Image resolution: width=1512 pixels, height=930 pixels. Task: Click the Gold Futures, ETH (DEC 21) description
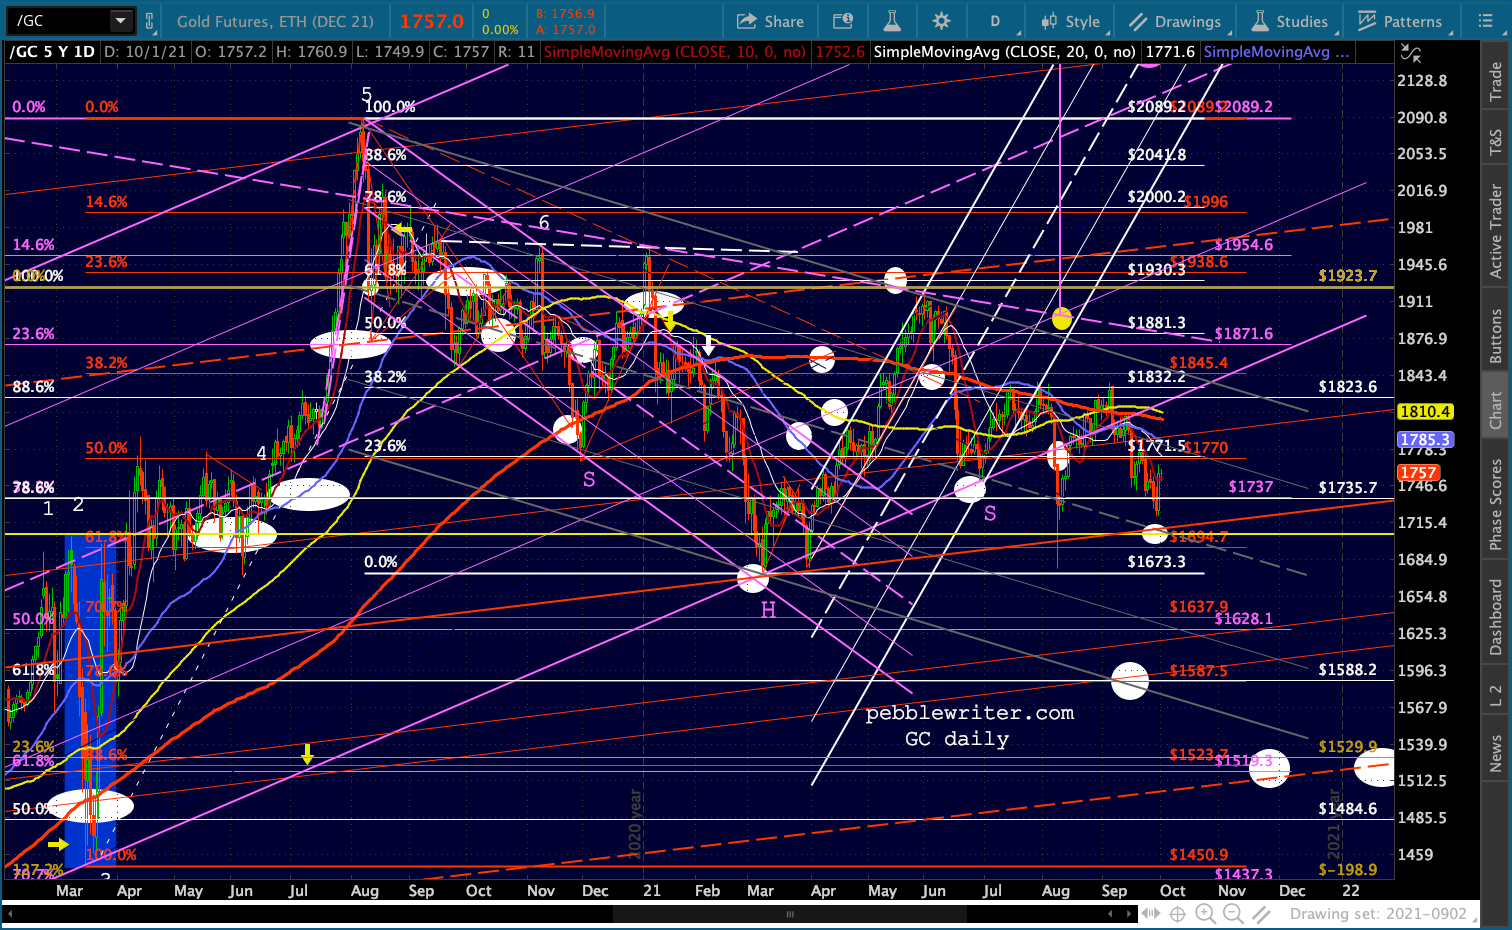(275, 21)
